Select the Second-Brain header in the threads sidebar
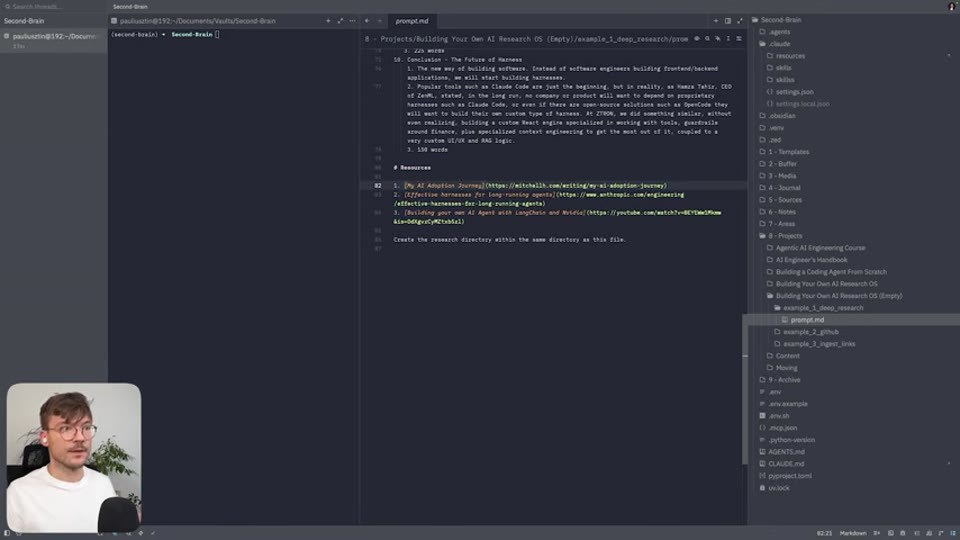 click(x=24, y=21)
